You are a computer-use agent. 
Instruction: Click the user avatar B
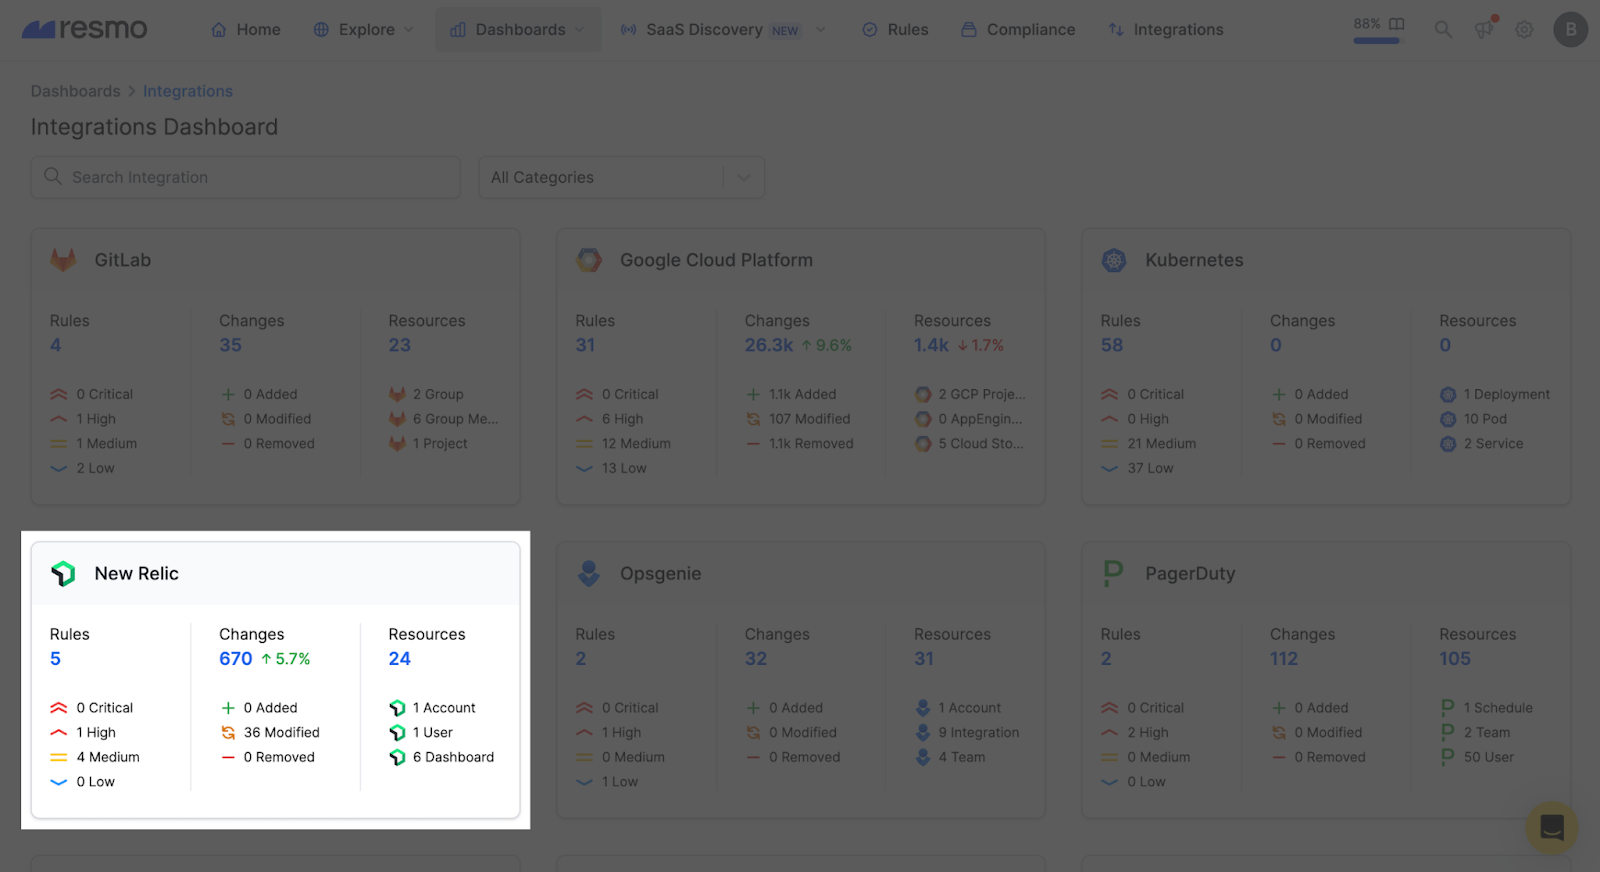[x=1570, y=30]
